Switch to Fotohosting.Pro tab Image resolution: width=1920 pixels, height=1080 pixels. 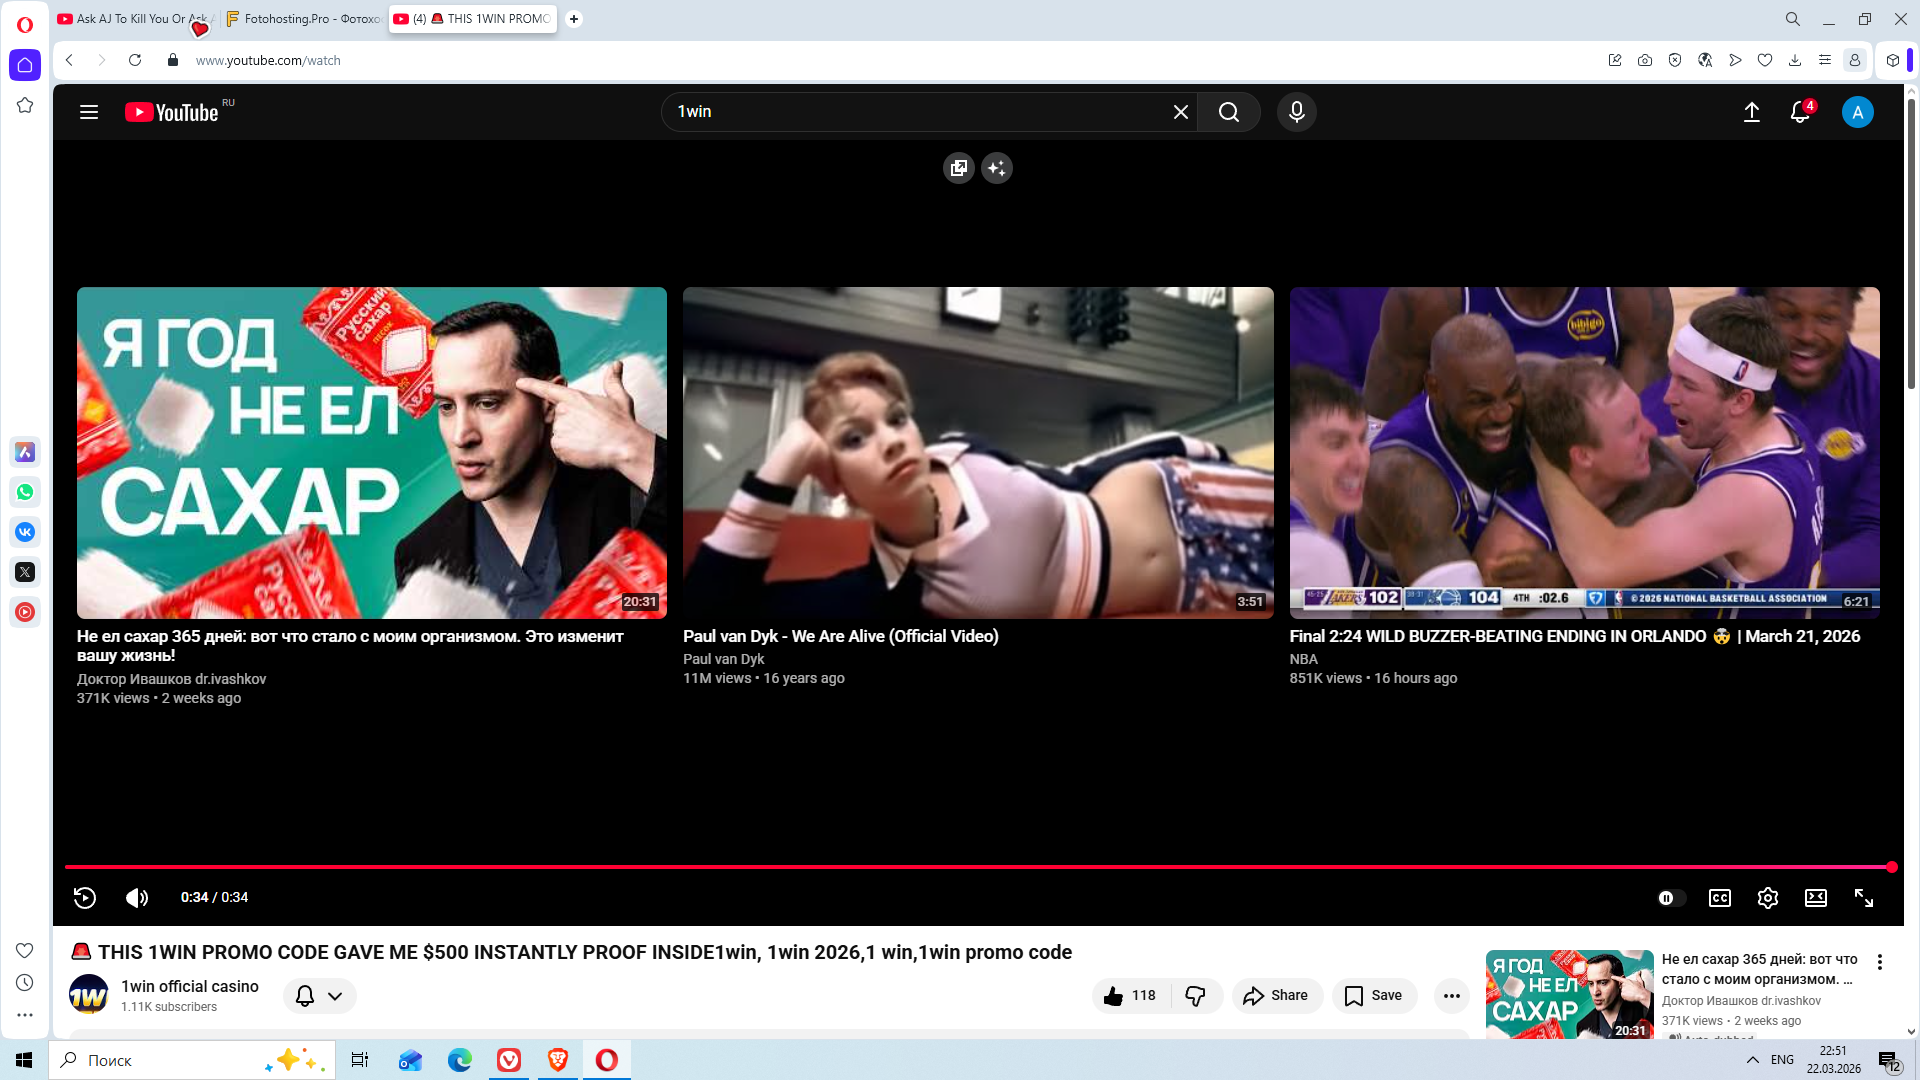(x=303, y=19)
